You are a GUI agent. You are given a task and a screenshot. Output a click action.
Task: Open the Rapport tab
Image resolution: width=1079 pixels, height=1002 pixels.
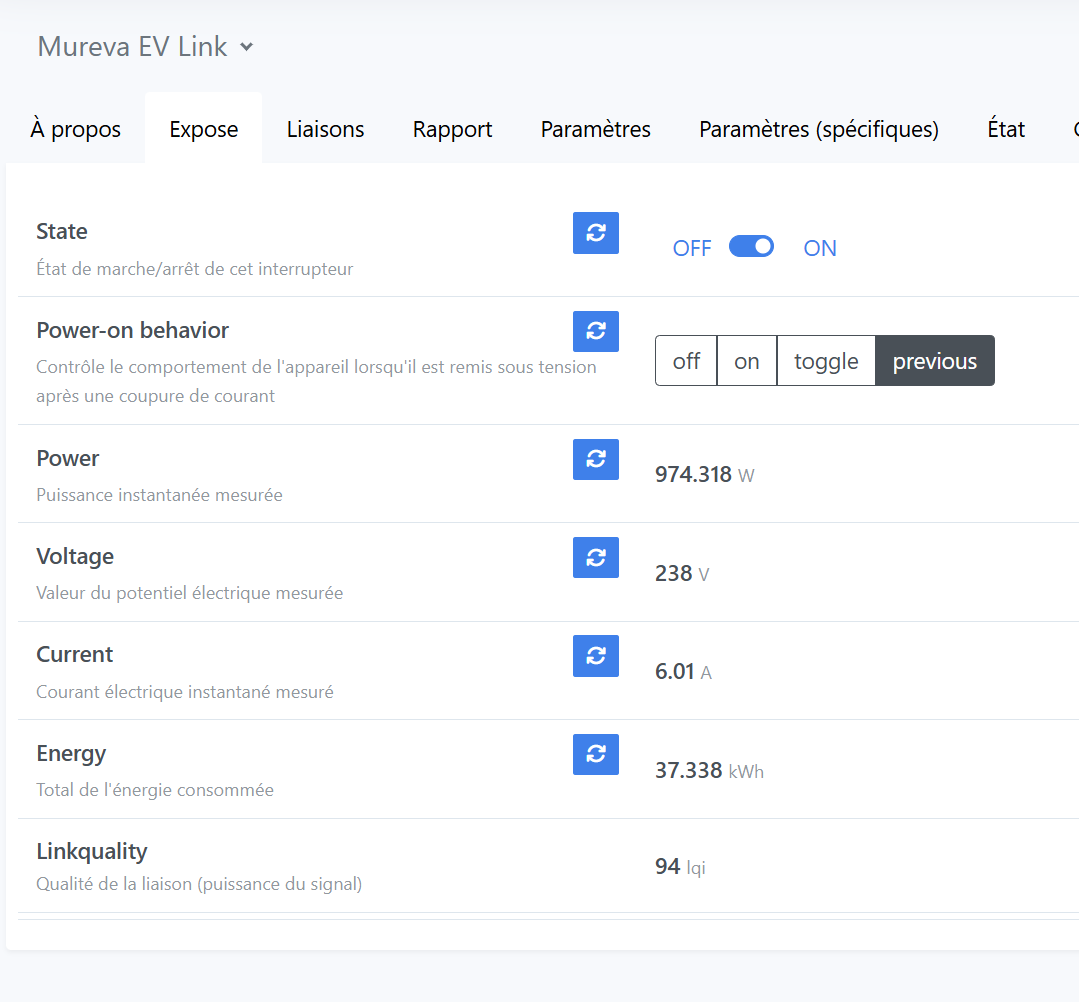(x=452, y=130)
